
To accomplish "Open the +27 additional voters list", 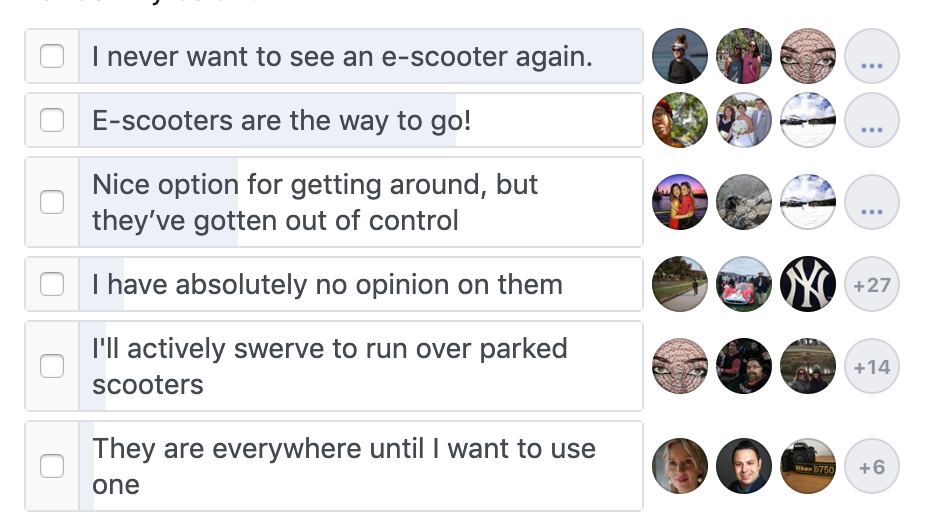I will [x=871, y=284].
